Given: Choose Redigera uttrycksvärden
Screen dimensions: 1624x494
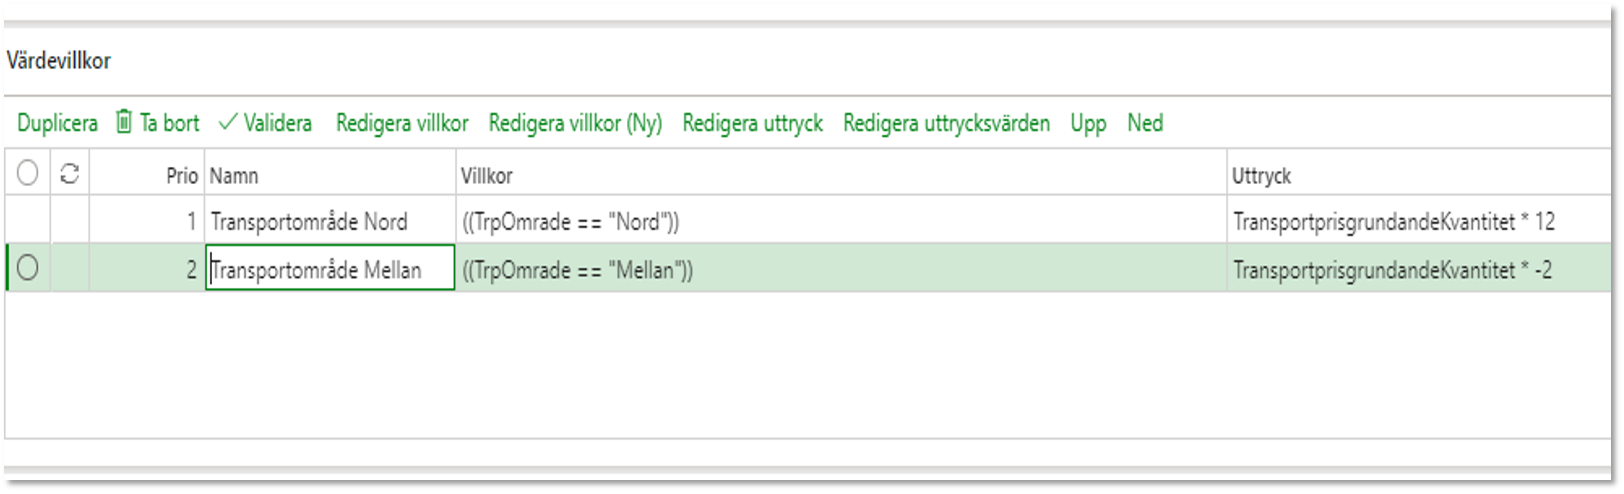Looking at the screenshot, I should [946, 123].
